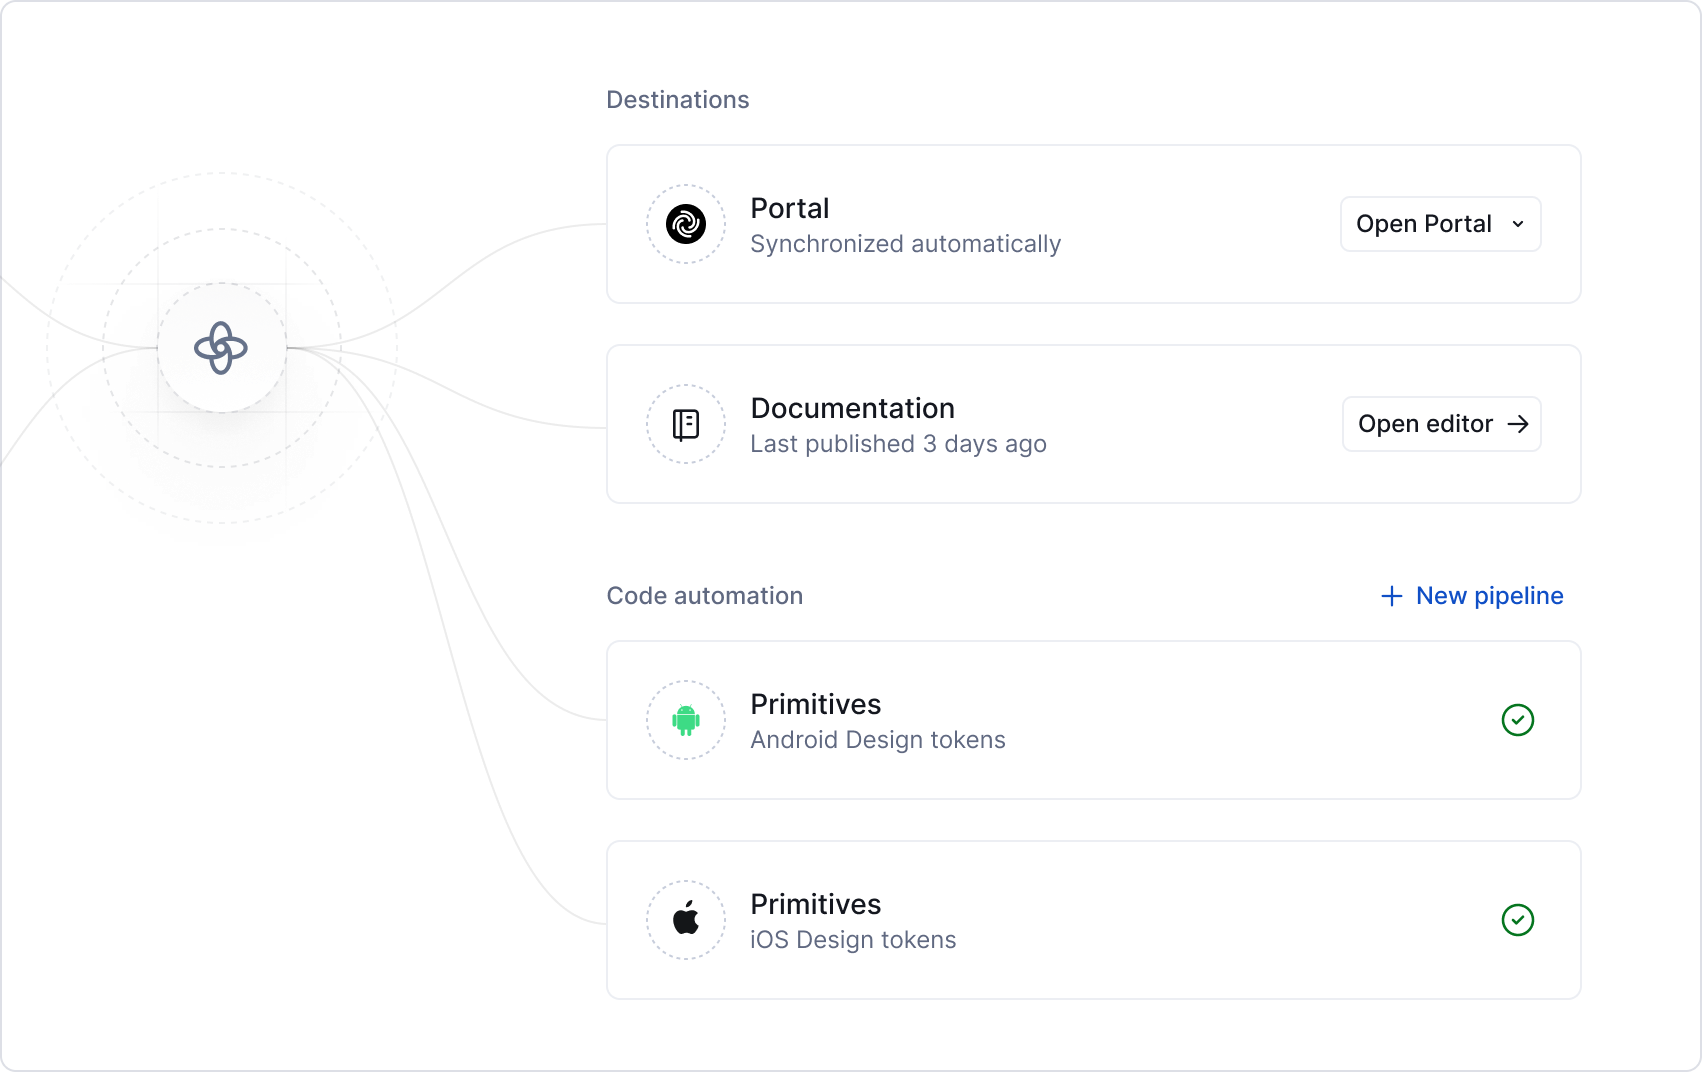The image size is (1702, 1072).
Task: Click the chevron inside Open Portal button
Action: tap(1518, 224)
